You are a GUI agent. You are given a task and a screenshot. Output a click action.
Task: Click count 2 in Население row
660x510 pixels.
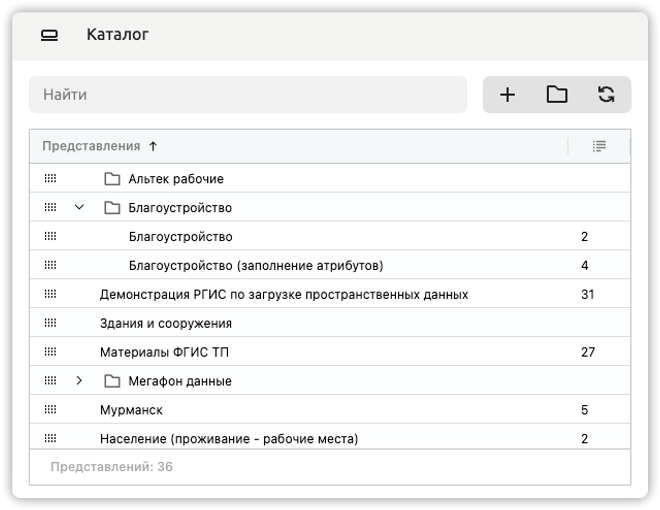[x=585, y=439]
